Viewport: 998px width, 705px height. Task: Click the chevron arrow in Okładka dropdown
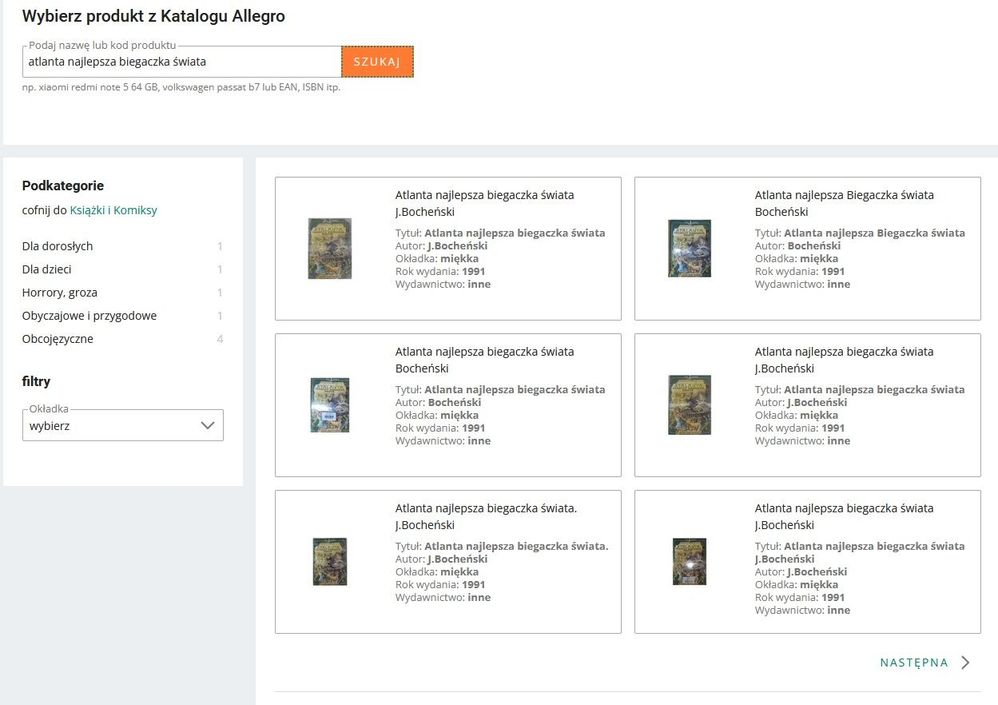point(208,426)
